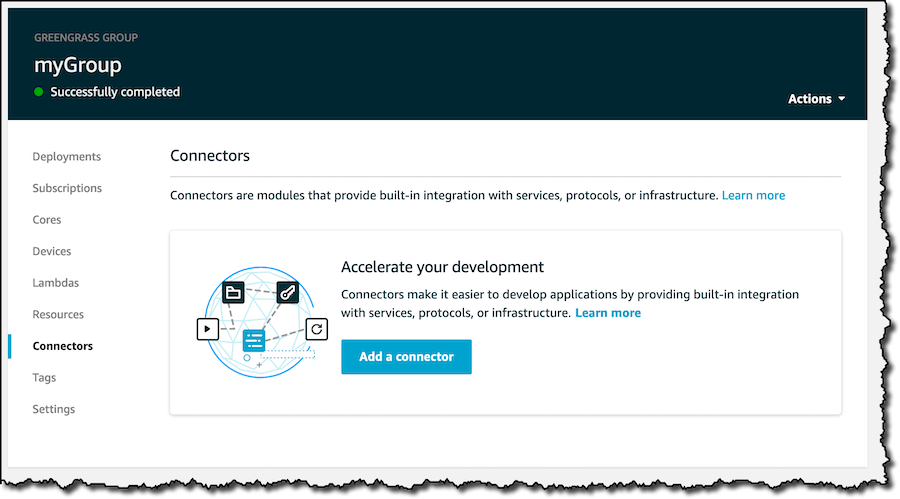This screenshot has height=499, width=900.
Task: Click the refresh icon in the illustration
Action: point(316,329)
